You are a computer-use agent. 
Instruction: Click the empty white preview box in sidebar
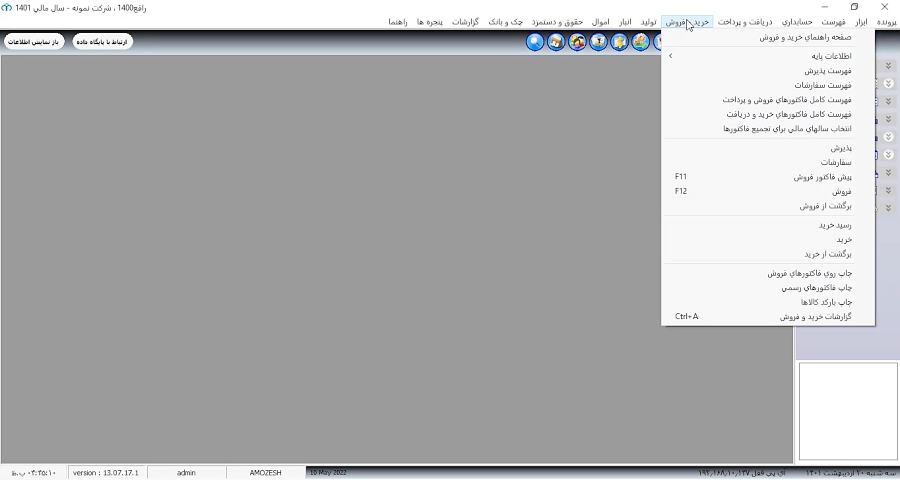[848, 411]
